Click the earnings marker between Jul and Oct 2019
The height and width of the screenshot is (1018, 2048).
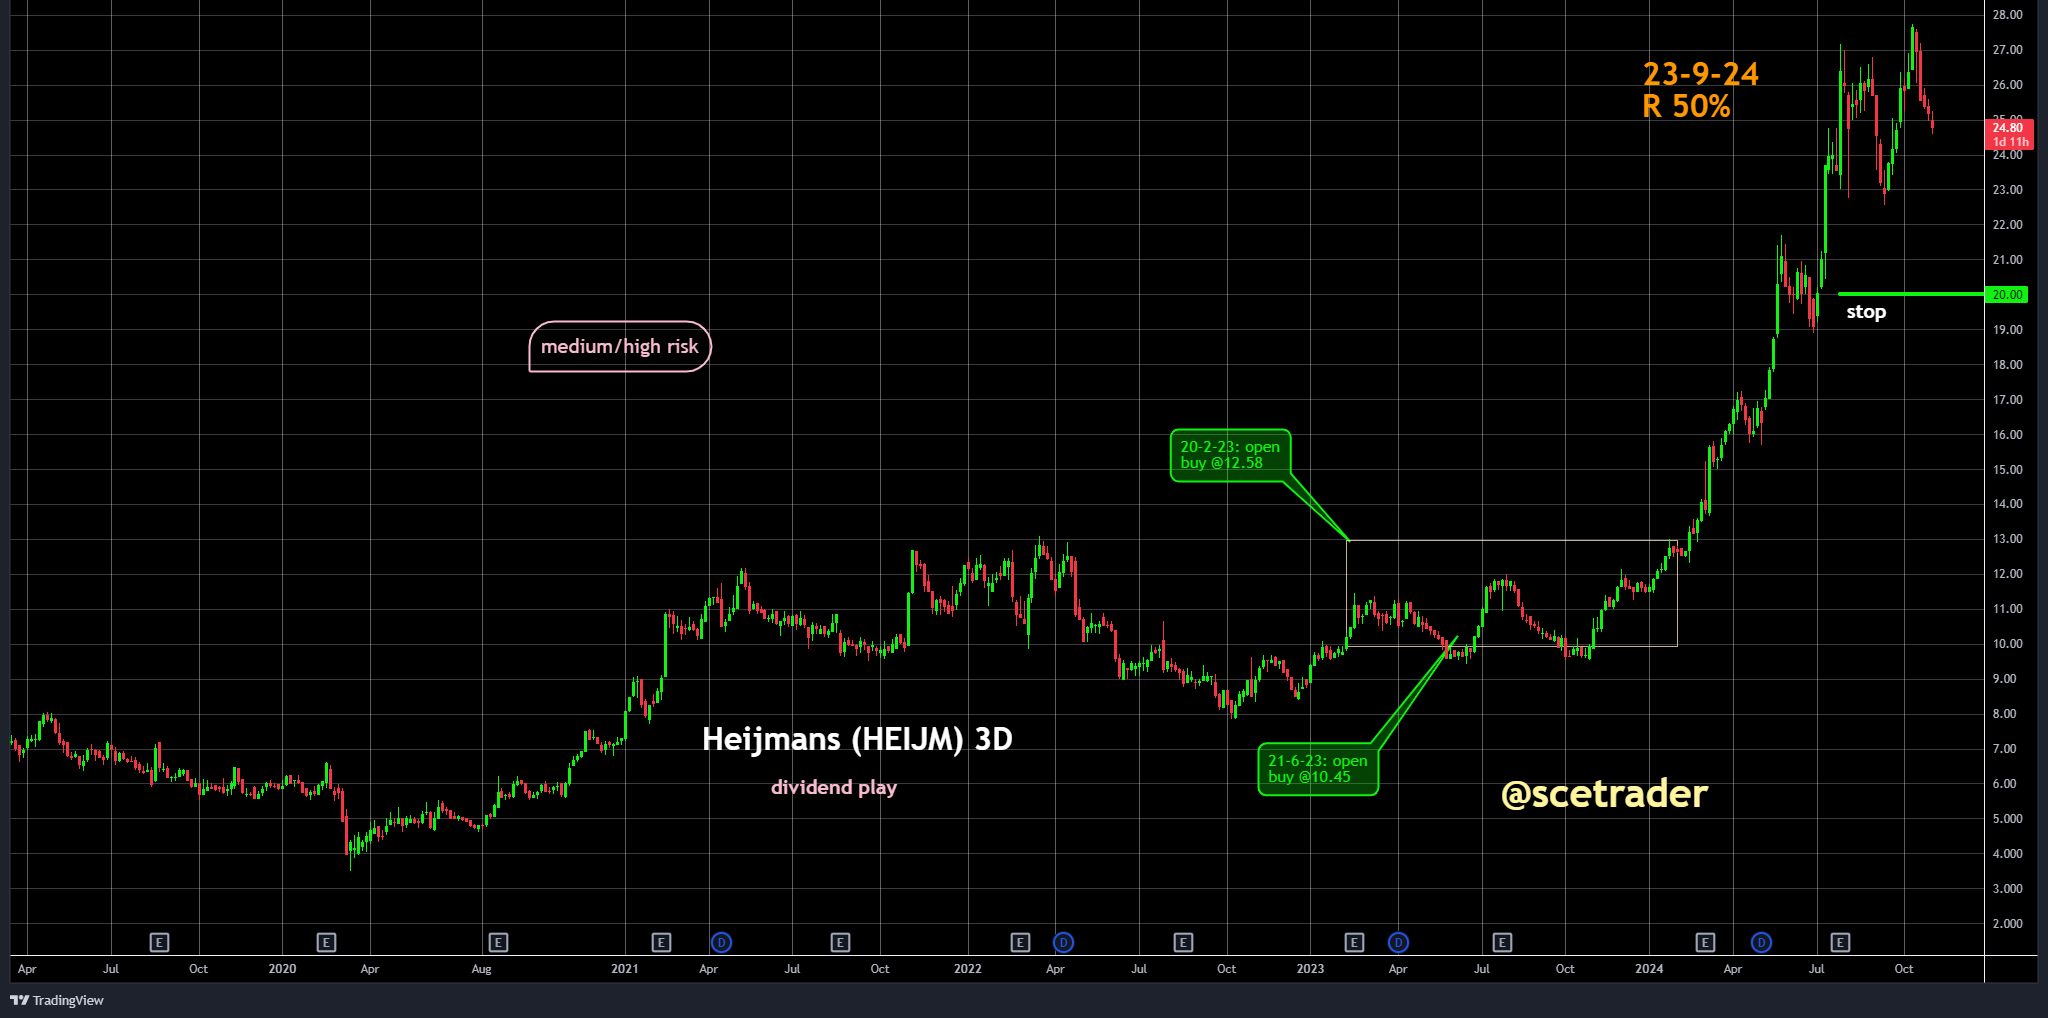(159, 942)
